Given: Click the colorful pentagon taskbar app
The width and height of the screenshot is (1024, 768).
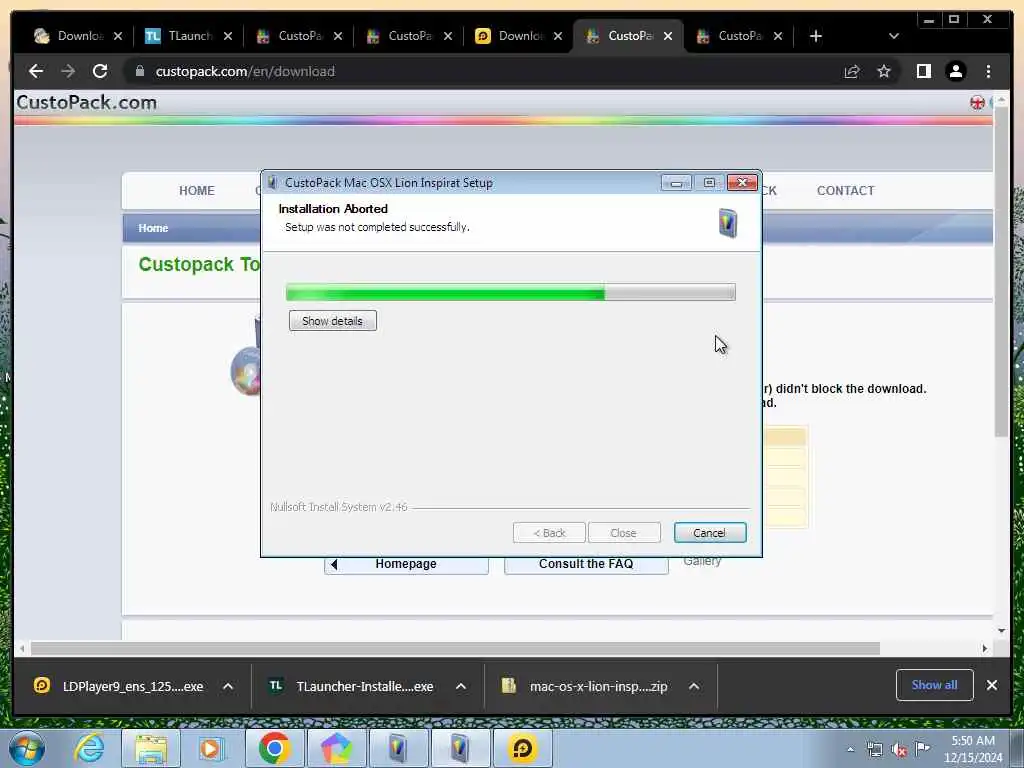Looking at the screenshot, I should point(336,748).
